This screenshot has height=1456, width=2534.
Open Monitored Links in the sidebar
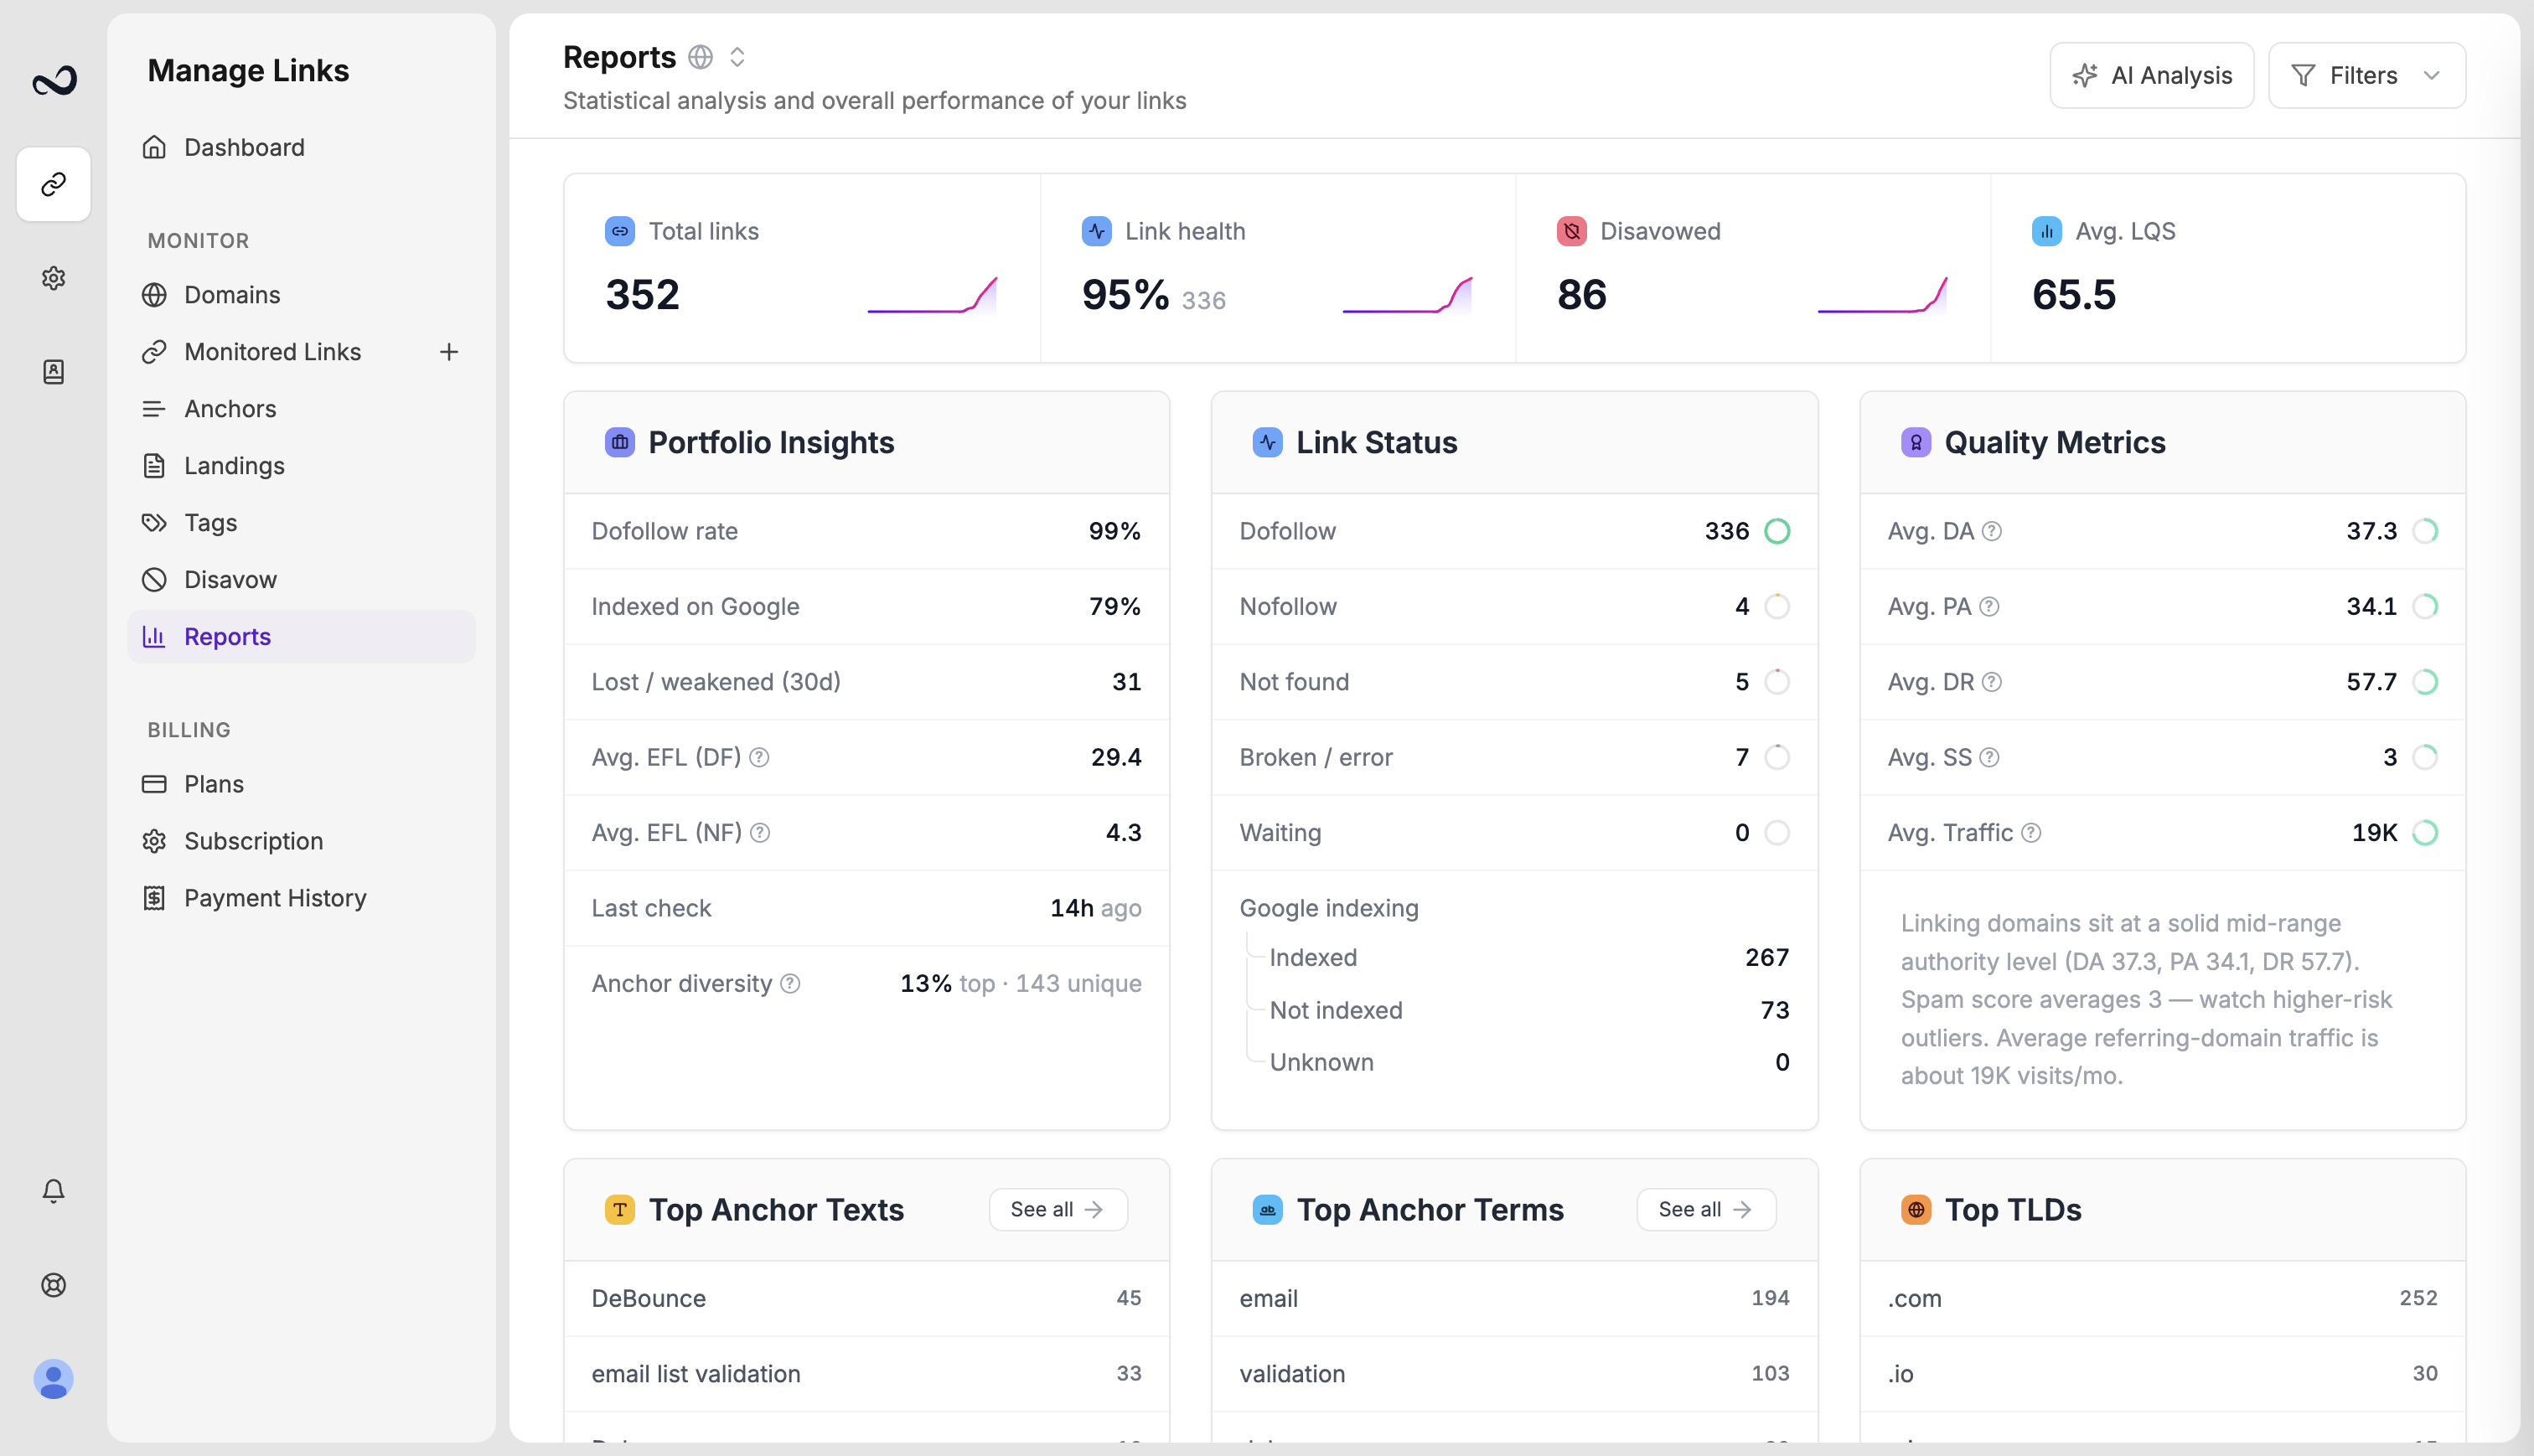pos(272,352)
